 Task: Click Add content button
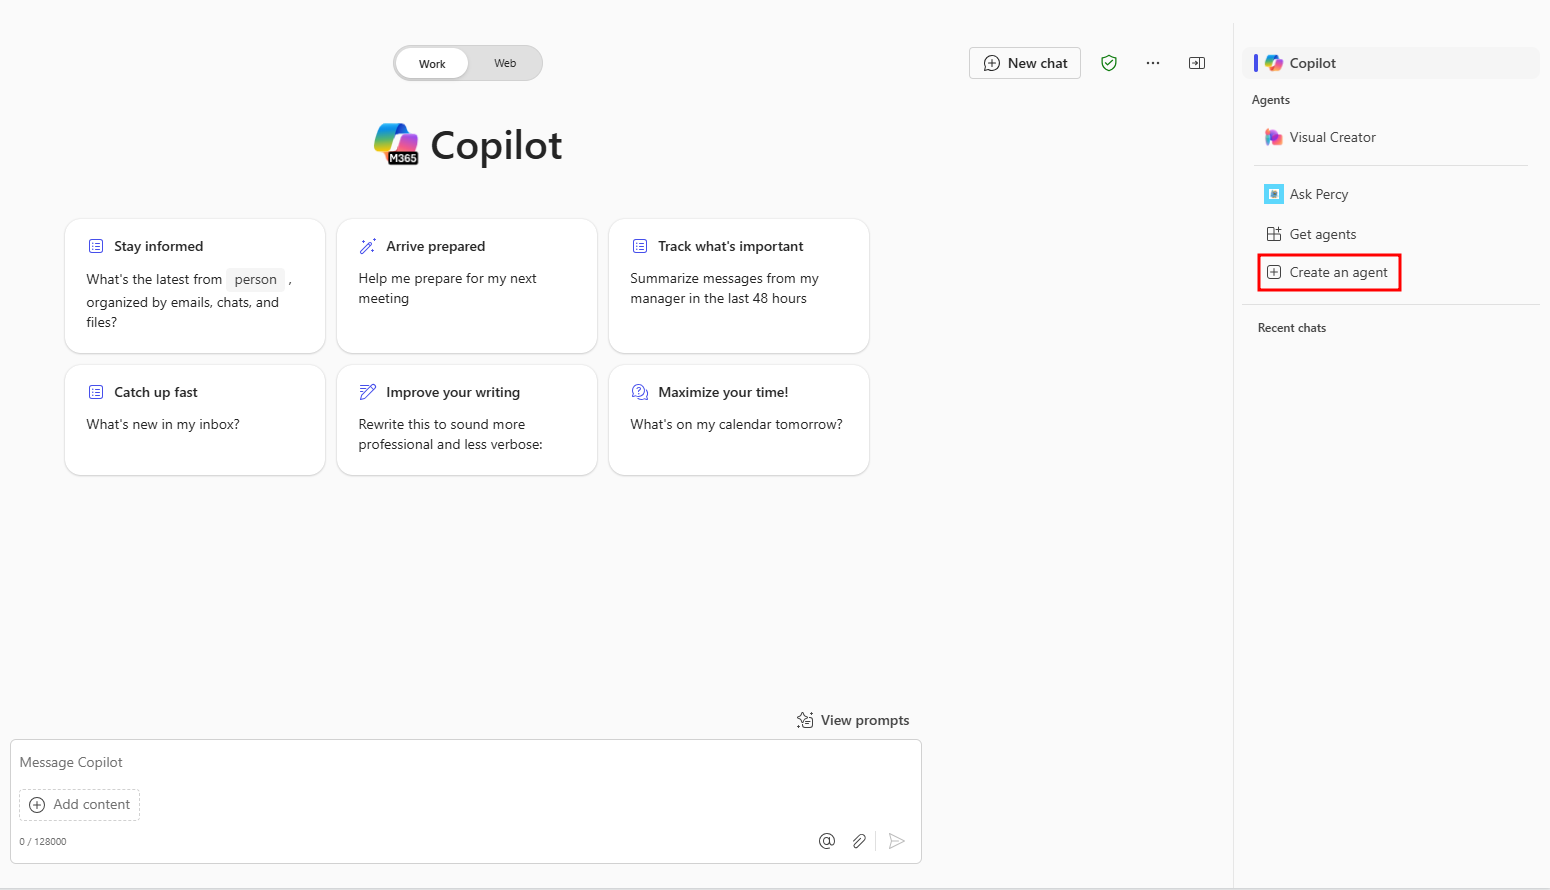click(x=80, y=804)
